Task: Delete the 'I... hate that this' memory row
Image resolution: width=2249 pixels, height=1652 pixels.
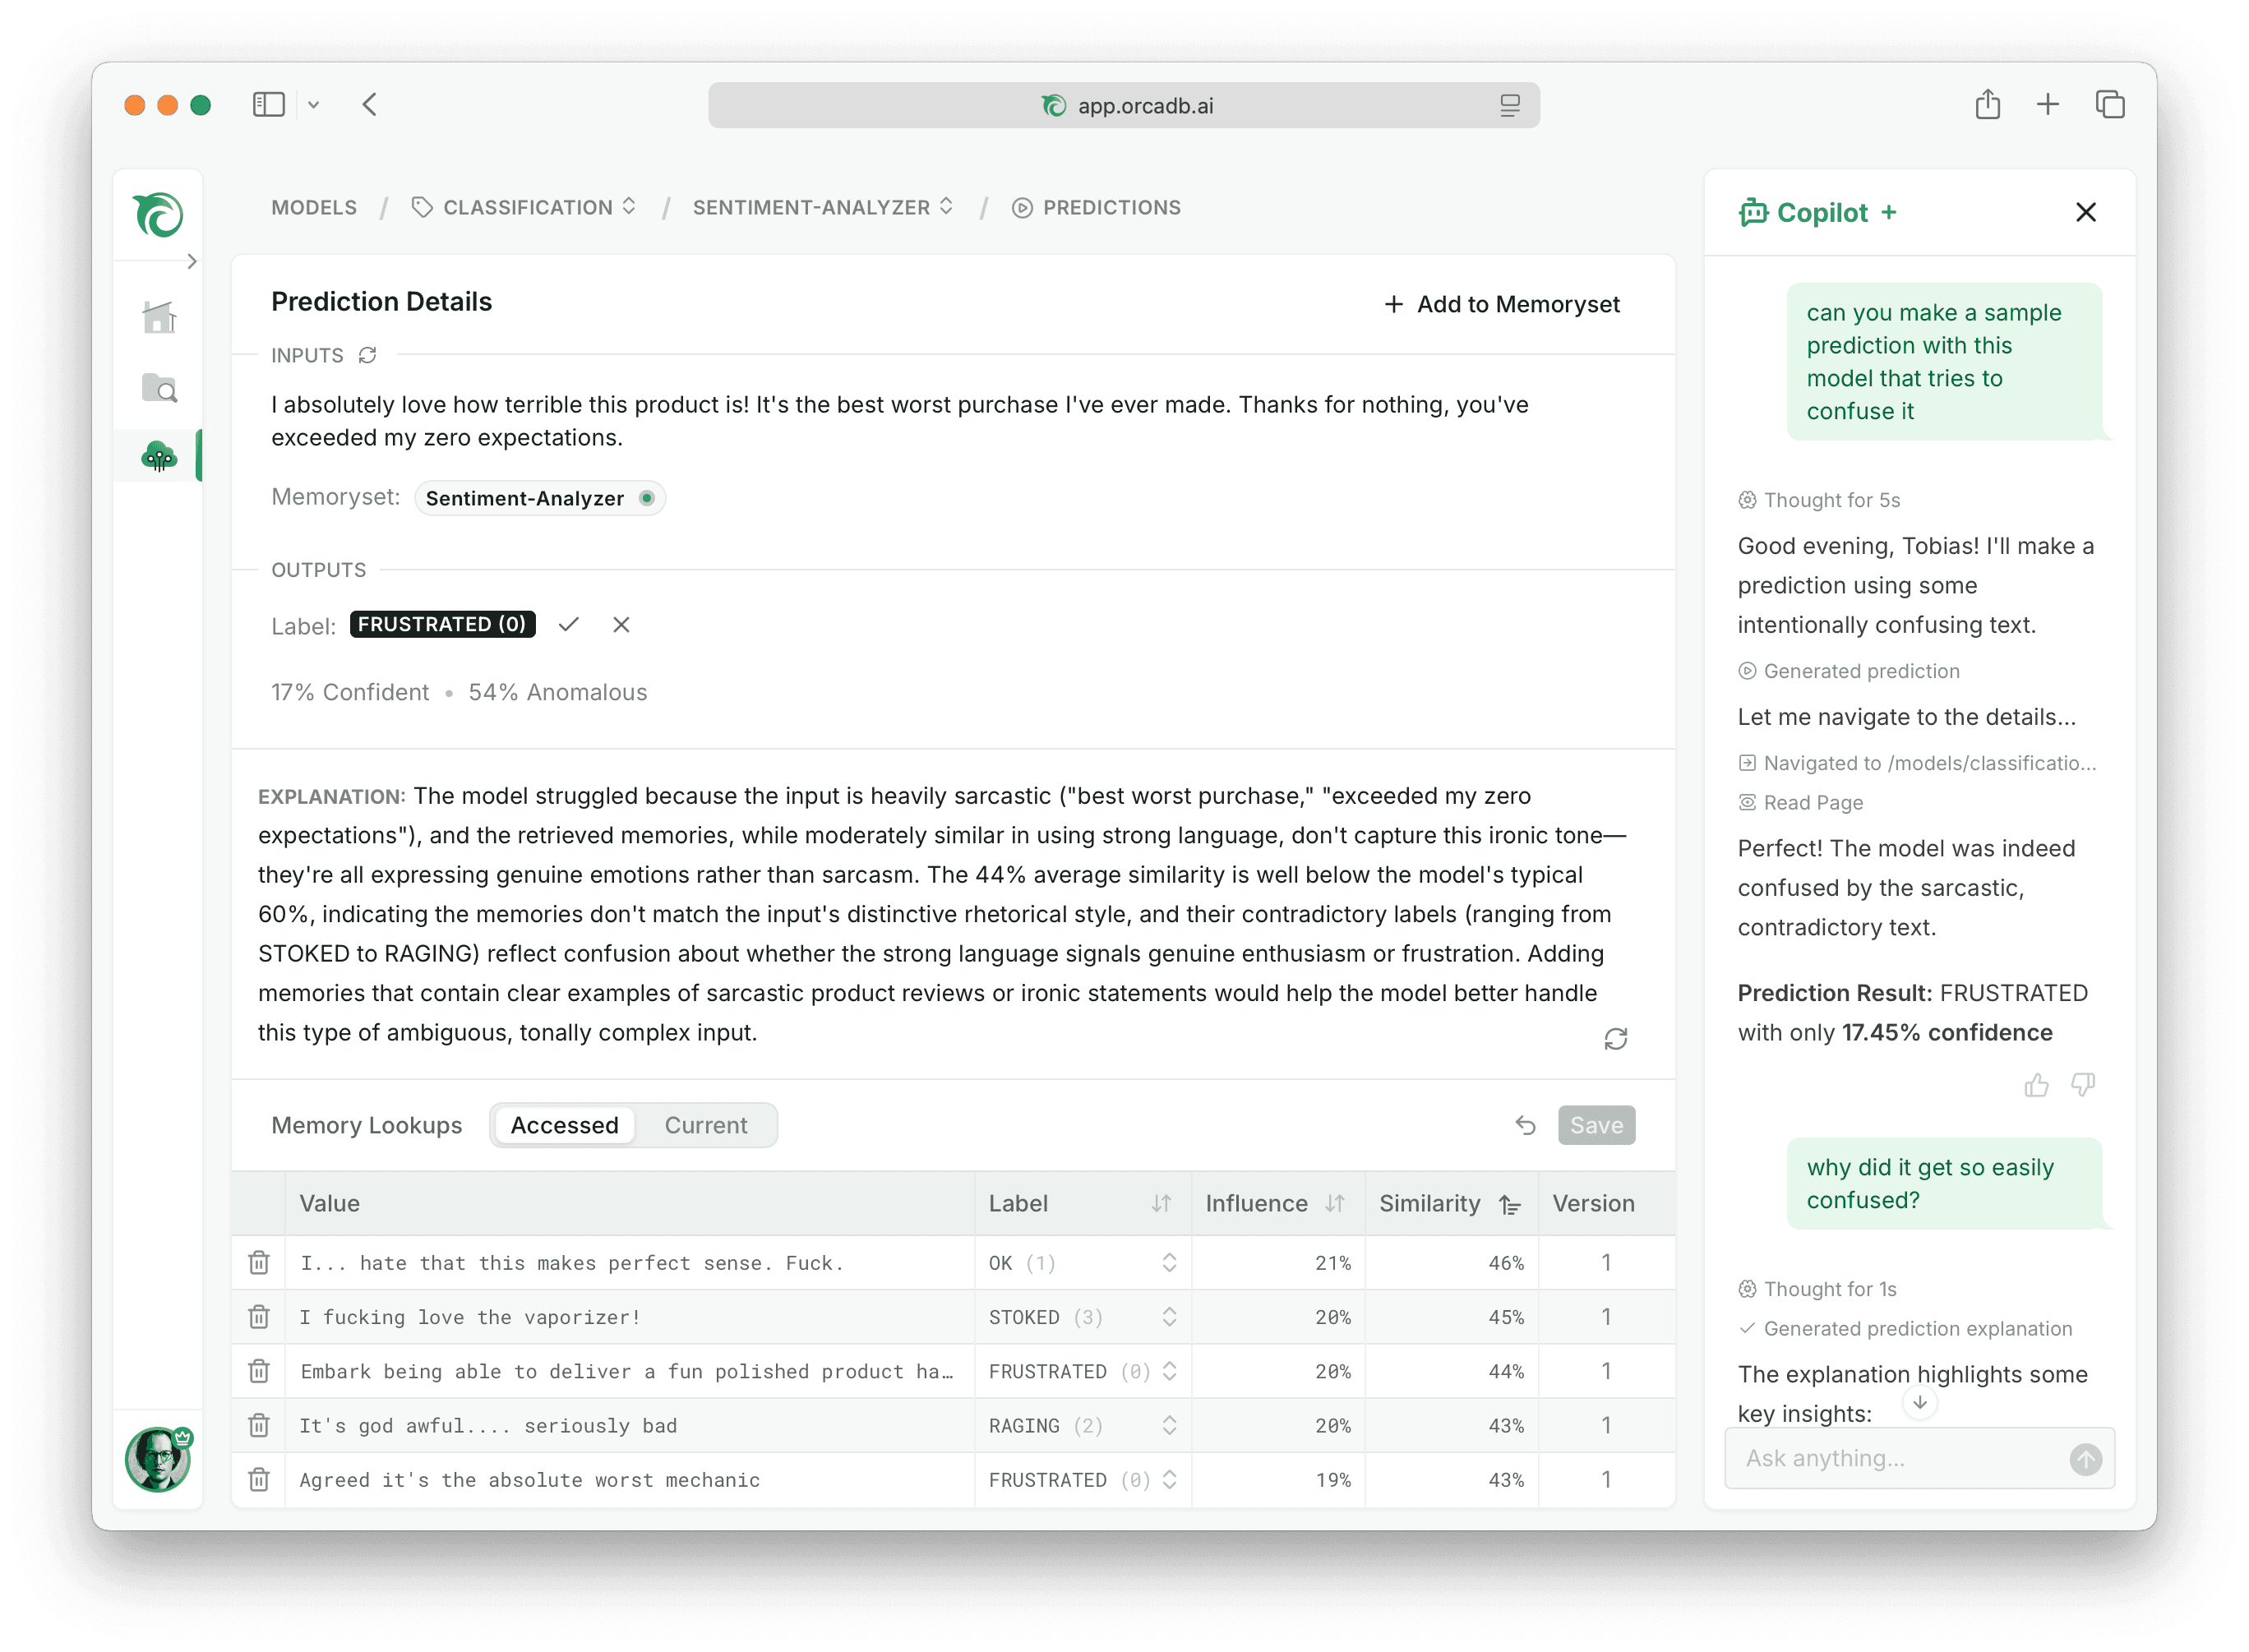Action: [x=259, y=1262]
